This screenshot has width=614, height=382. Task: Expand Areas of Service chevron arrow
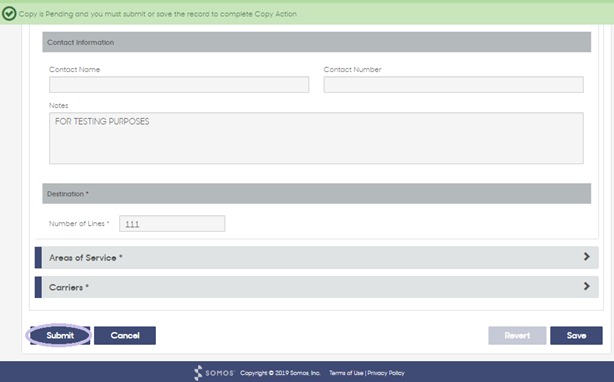point(586,257)
